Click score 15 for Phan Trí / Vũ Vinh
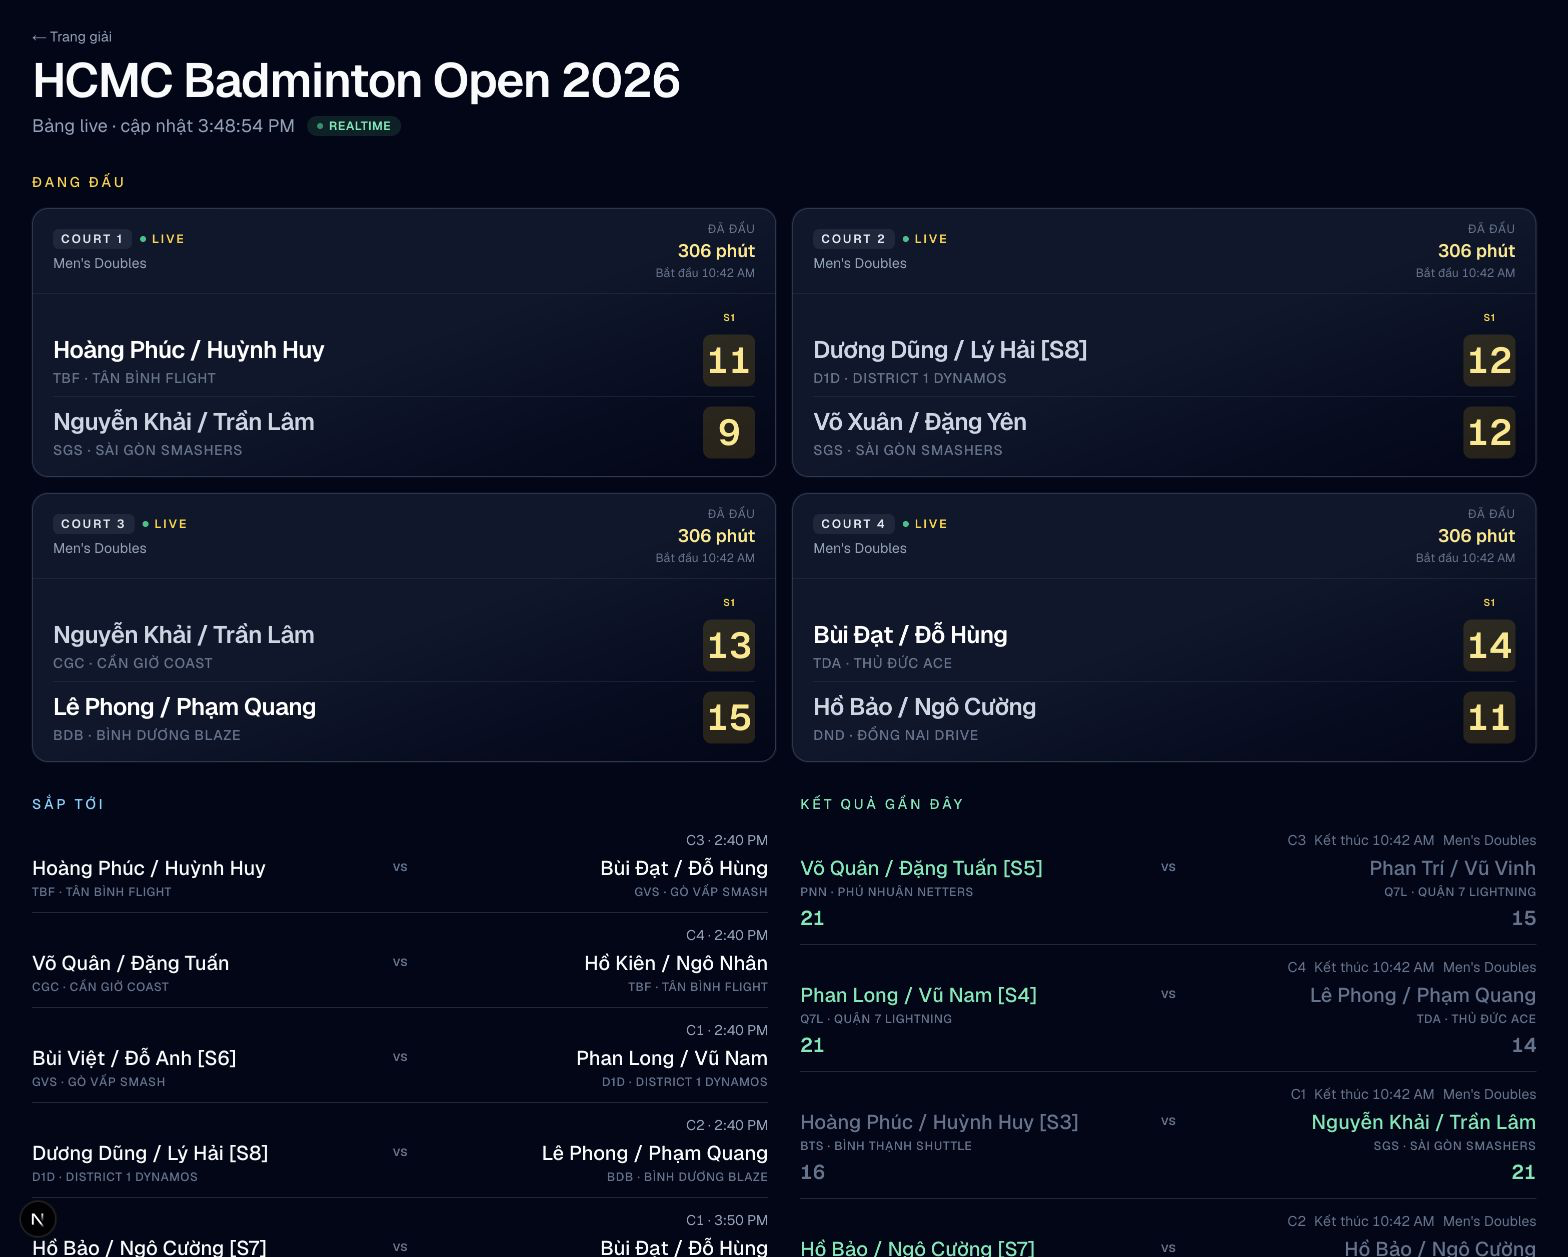Viewport: 1568px width, 1257px height. [x=1524, y=918]
